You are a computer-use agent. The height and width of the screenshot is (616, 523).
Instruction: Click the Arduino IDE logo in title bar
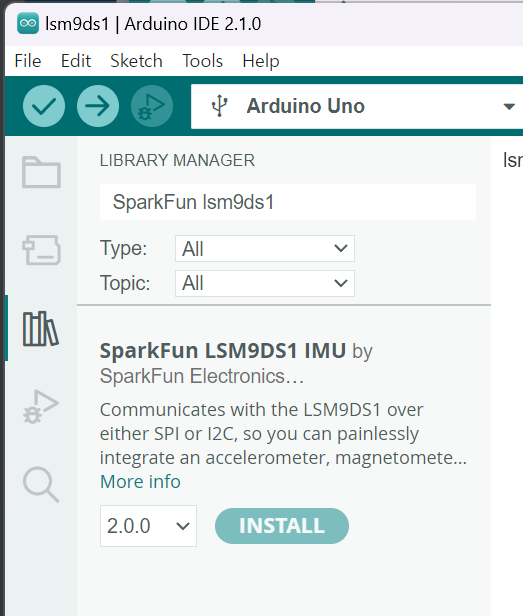pos(28,24)
